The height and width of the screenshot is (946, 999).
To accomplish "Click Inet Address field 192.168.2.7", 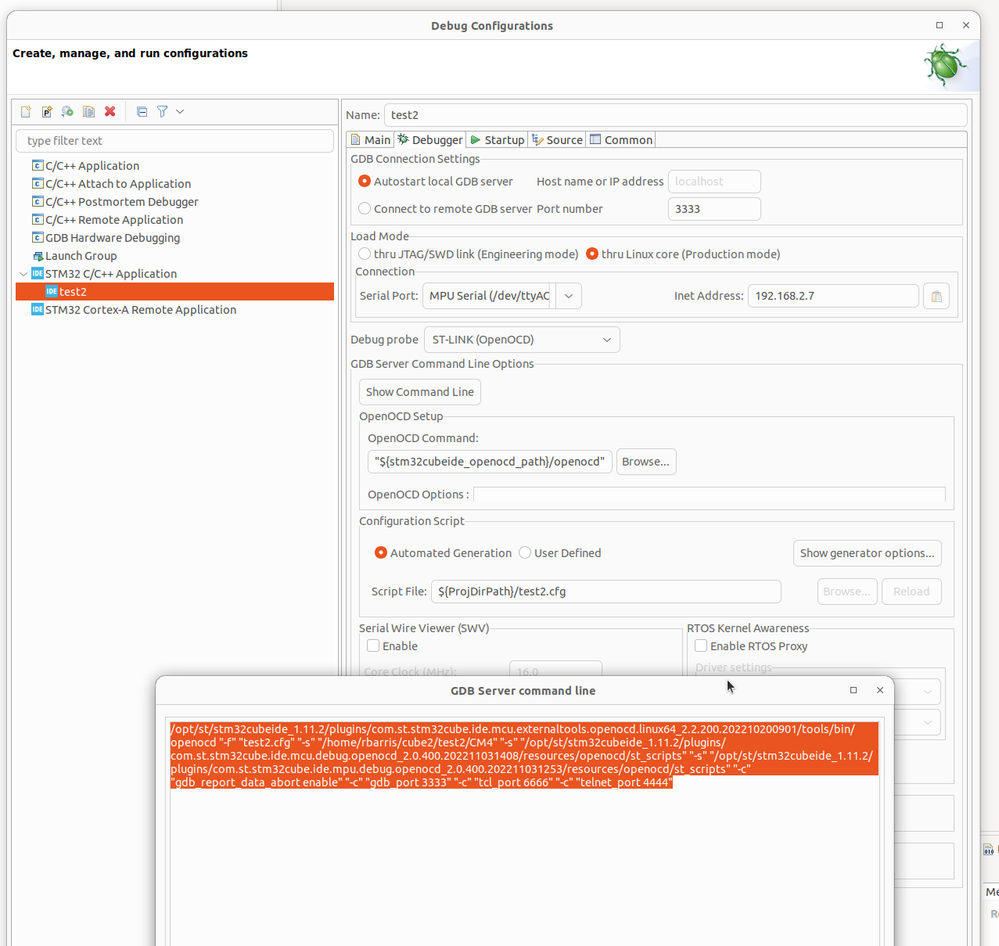I will (x=833, y=296).
